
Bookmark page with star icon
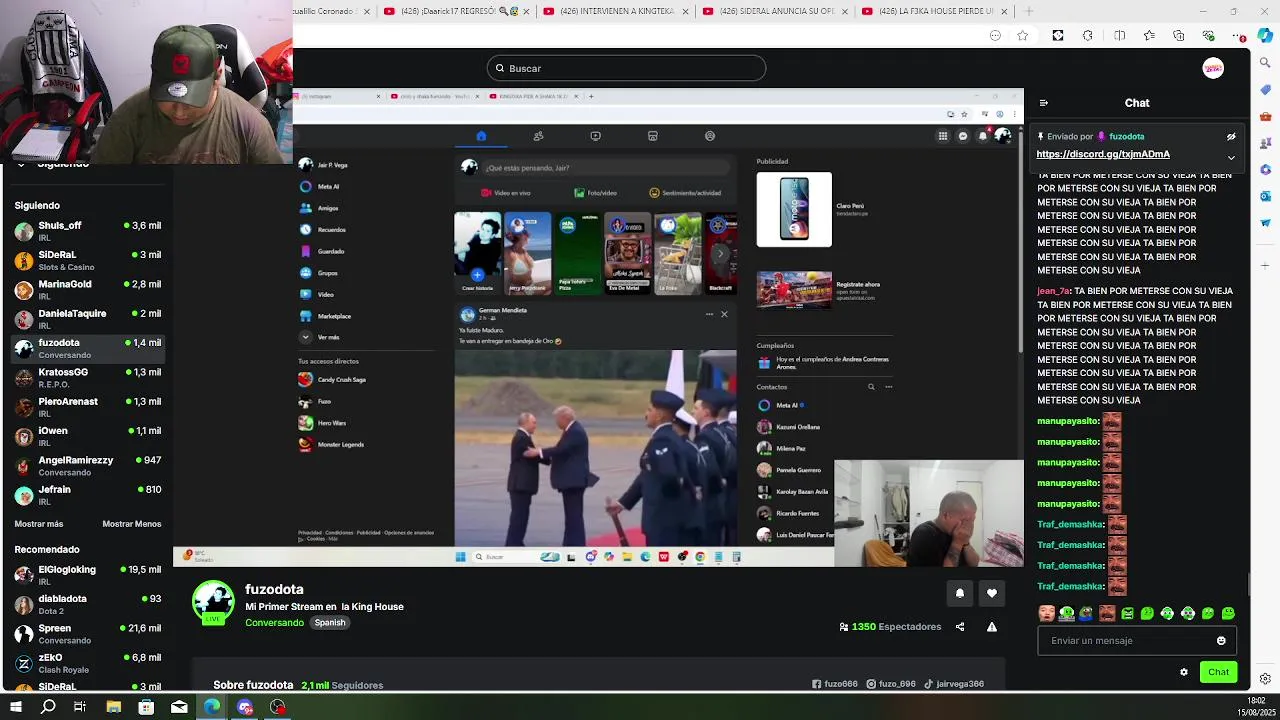pyautogui.click(x=1022, y=36)
